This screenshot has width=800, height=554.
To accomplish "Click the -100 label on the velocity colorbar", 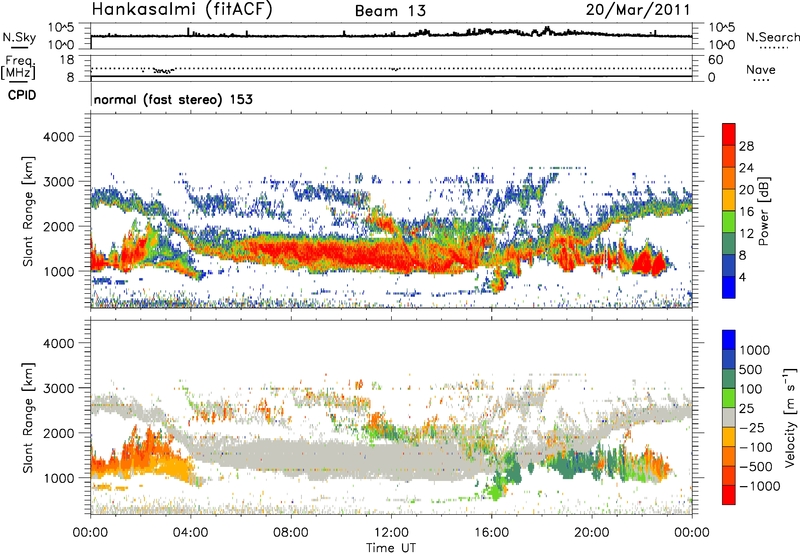I will pos(756,447).
